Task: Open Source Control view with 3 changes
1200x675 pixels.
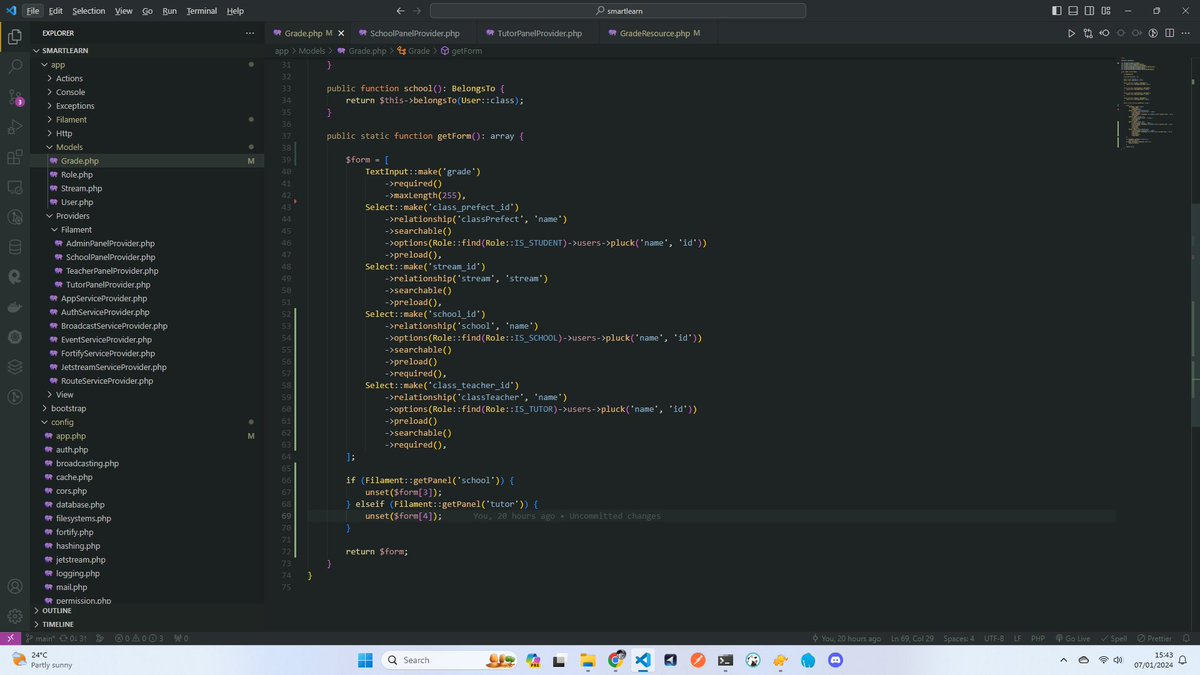Action: coord(15,97)
